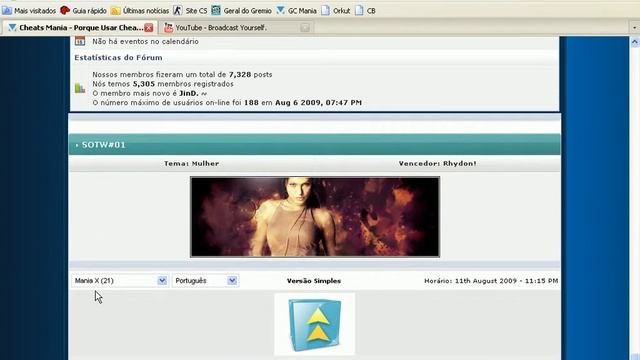Viewport: 640px width, 360px height.
Task: Open the Guia rápido bookmark
Action: [x=83, y=11]
